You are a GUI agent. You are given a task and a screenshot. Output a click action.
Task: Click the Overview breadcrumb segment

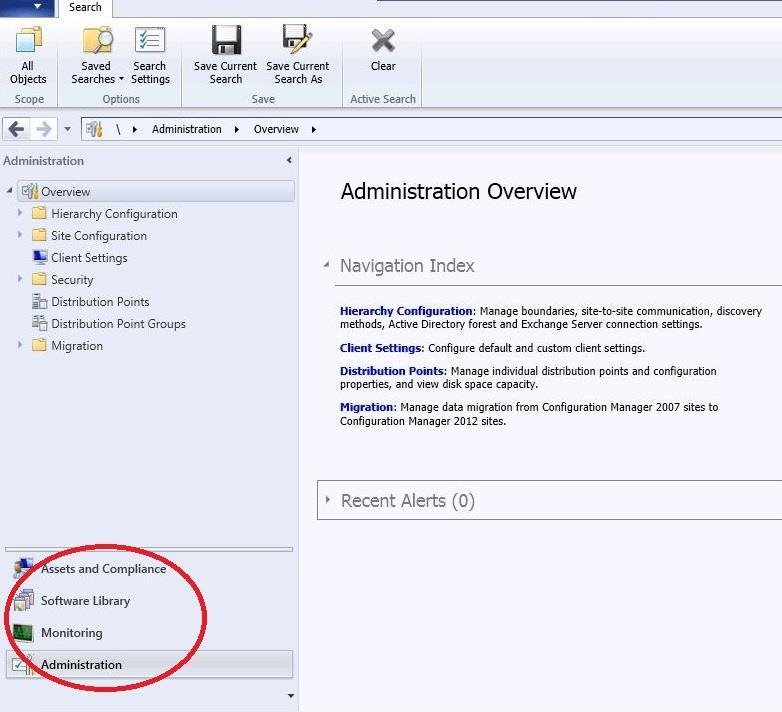276,130
